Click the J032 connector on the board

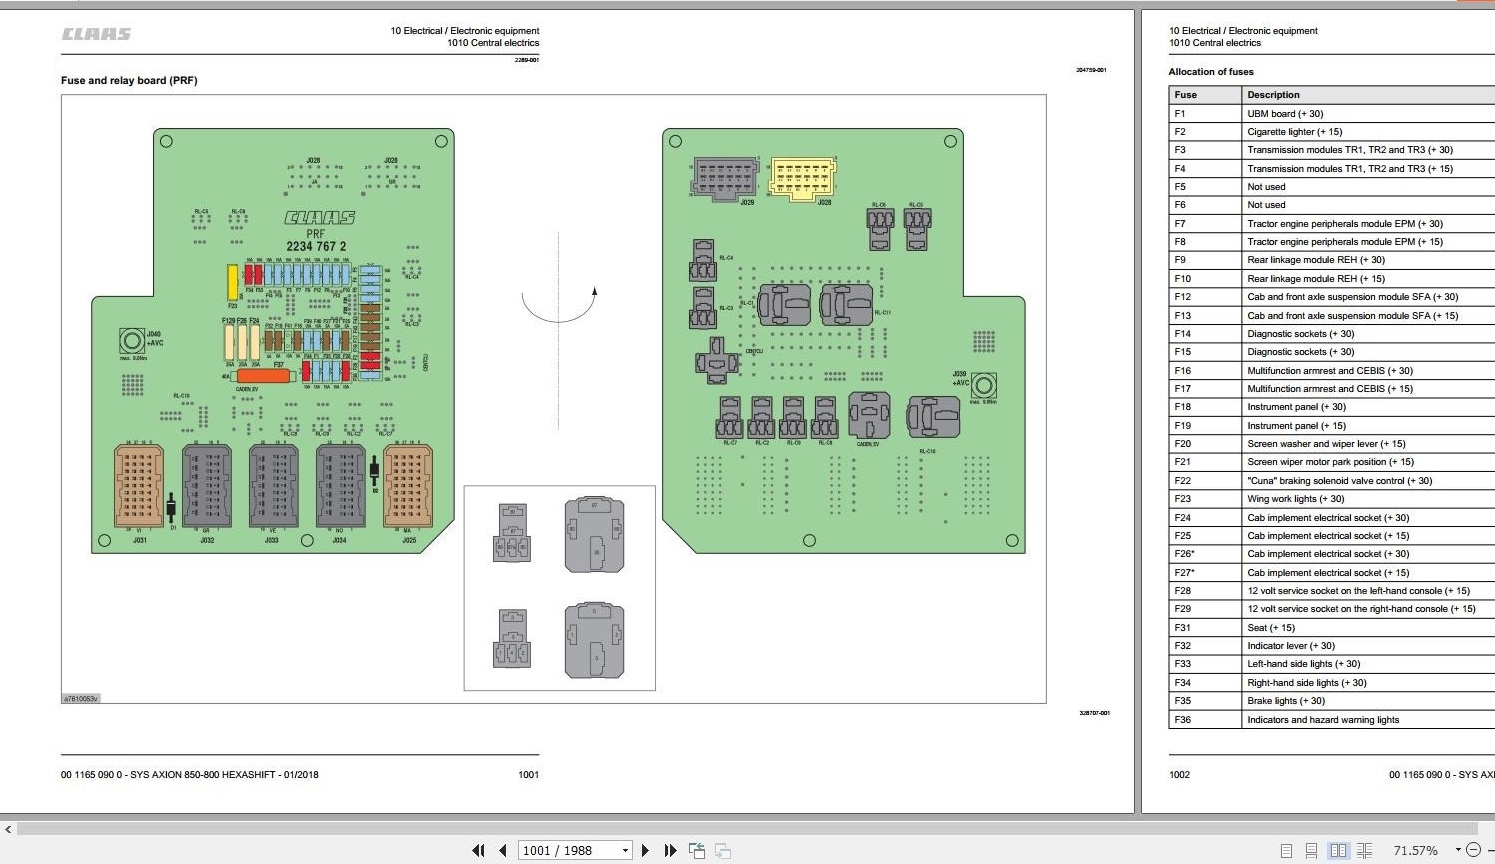pyautogui.click(x=207, y=486)
